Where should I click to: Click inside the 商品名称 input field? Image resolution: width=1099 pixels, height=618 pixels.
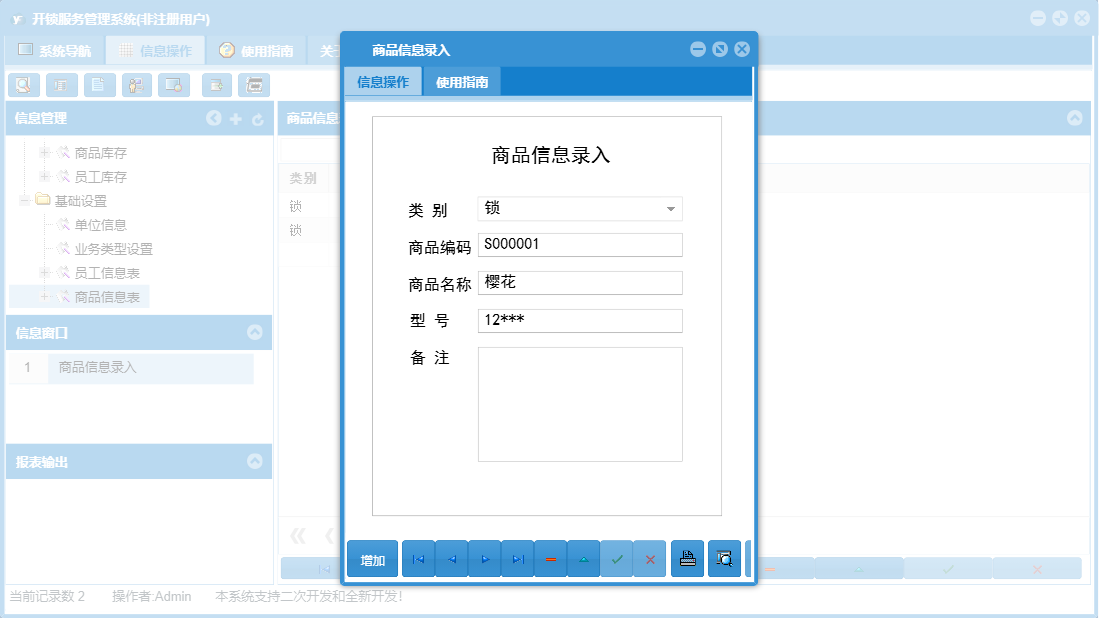click(x=580, y=282)
